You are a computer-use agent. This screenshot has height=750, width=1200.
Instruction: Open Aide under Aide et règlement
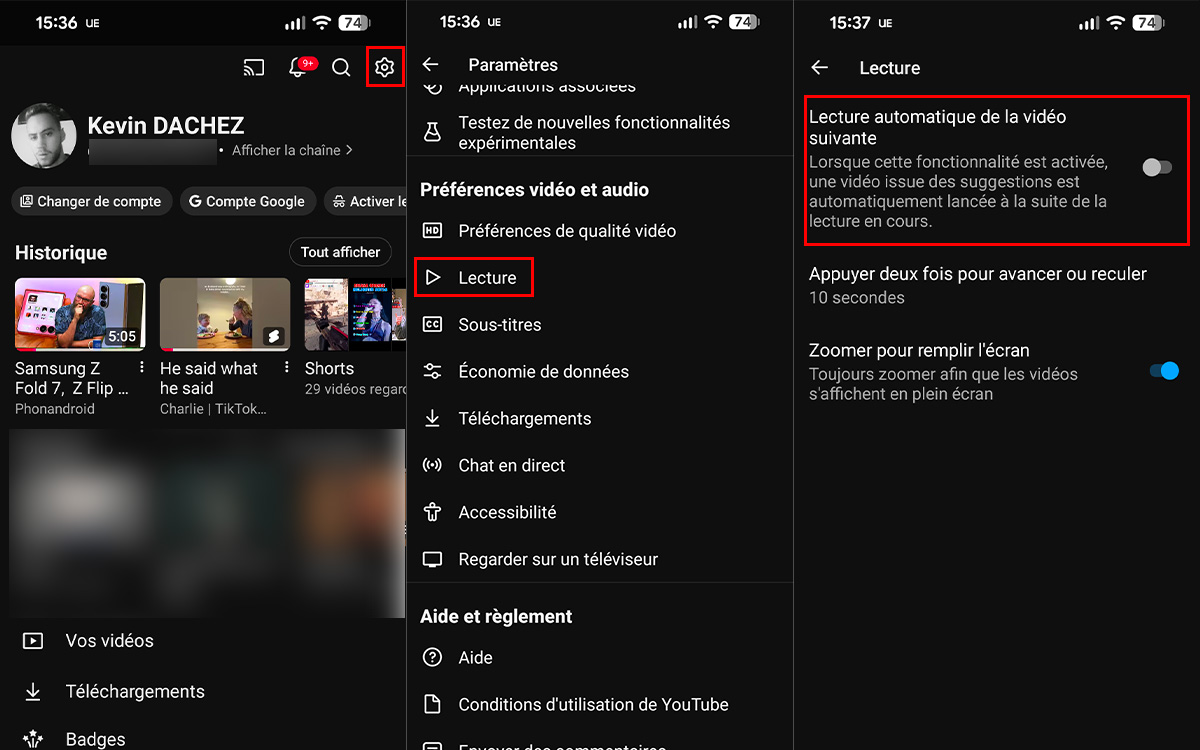coord(476,657)
